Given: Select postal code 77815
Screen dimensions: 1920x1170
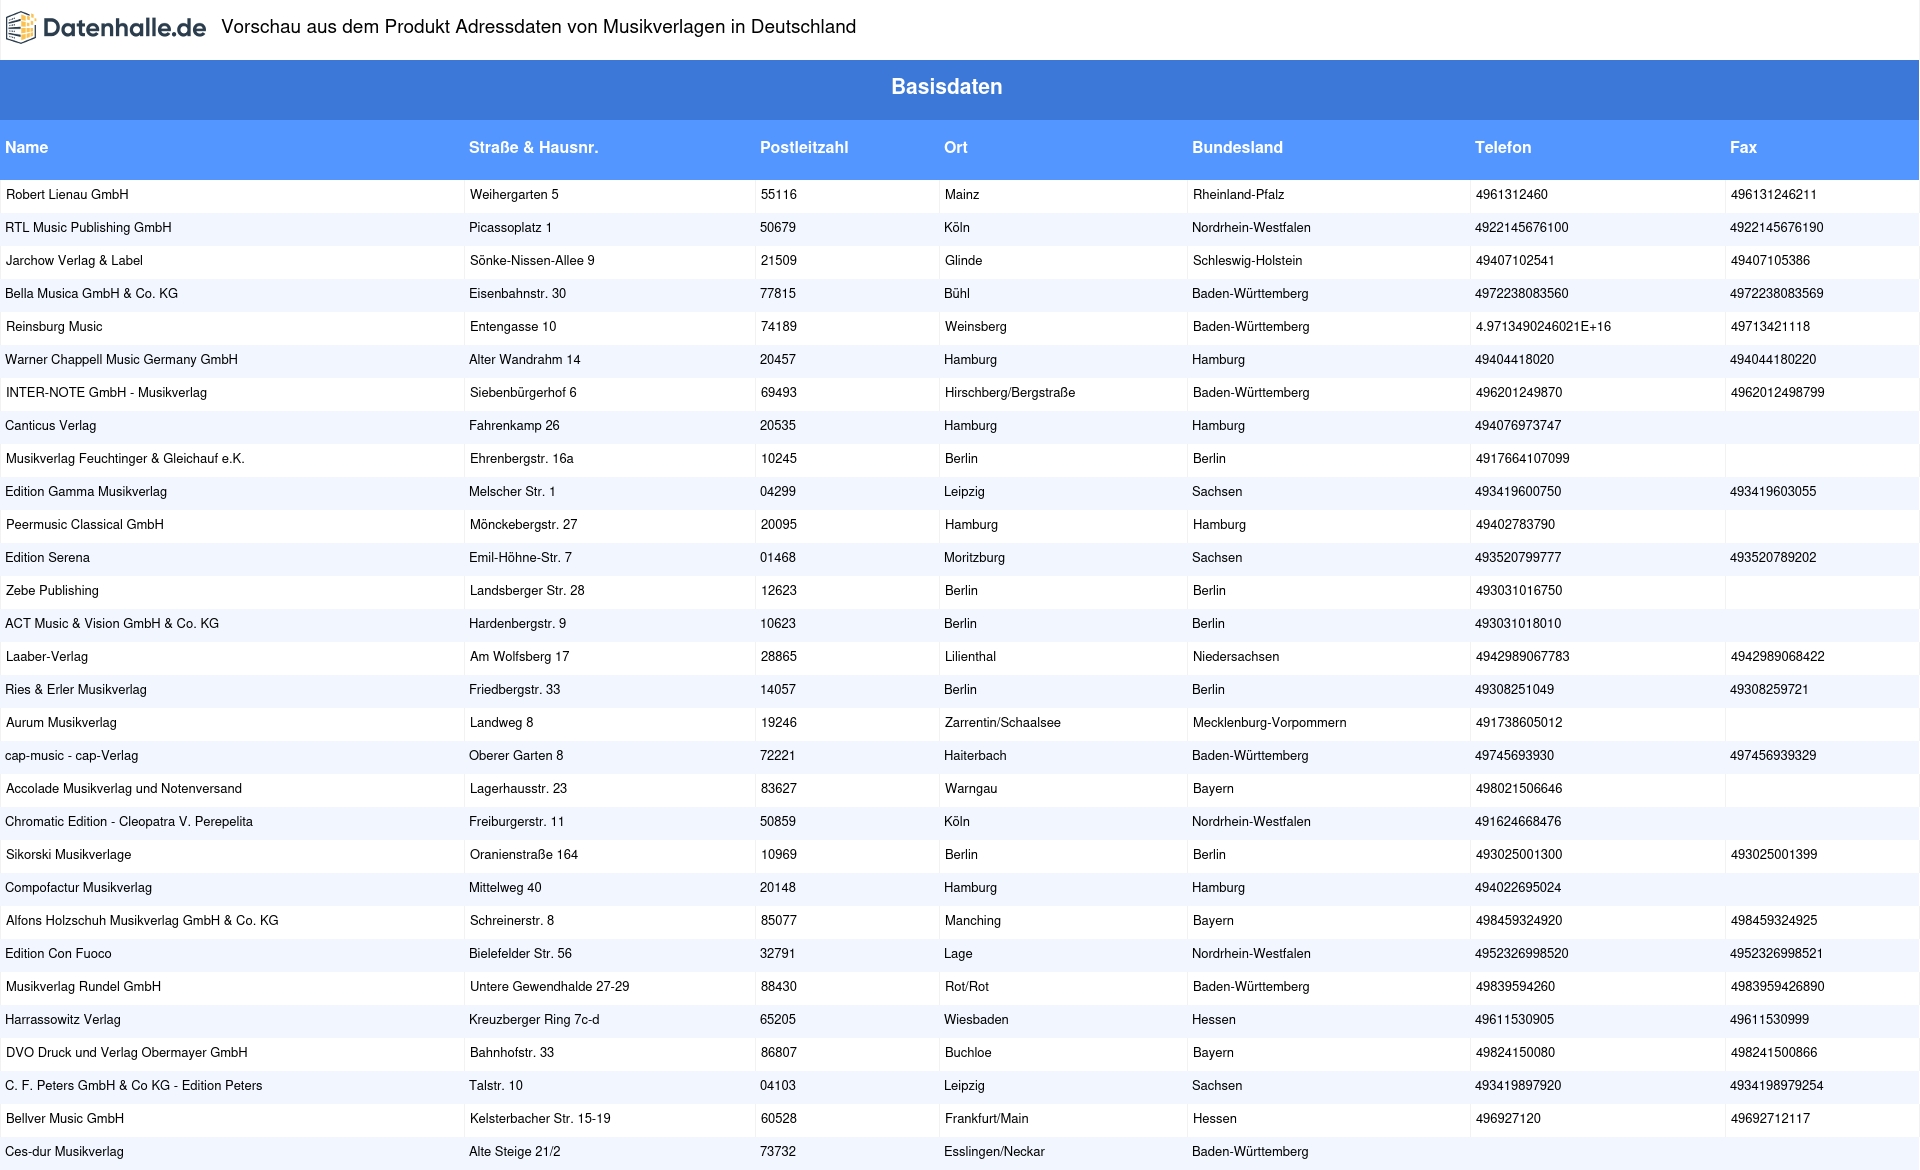Looking at the screenshot, I should [778, 294].
